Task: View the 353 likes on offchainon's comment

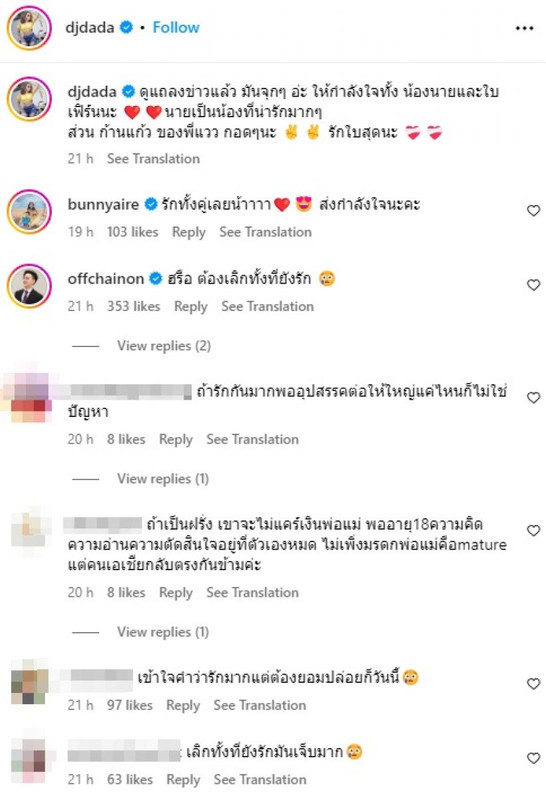Action: click(x=133, y=307)
